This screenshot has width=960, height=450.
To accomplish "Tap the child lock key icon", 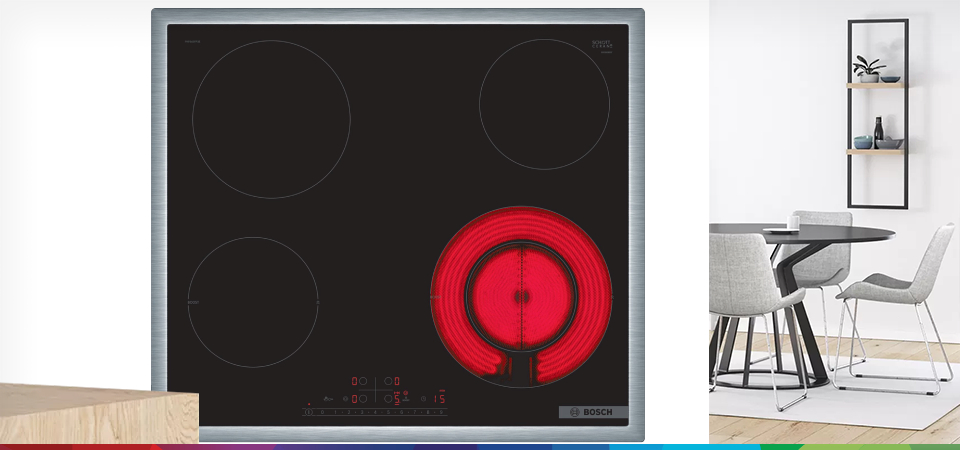I will point(329,398).
